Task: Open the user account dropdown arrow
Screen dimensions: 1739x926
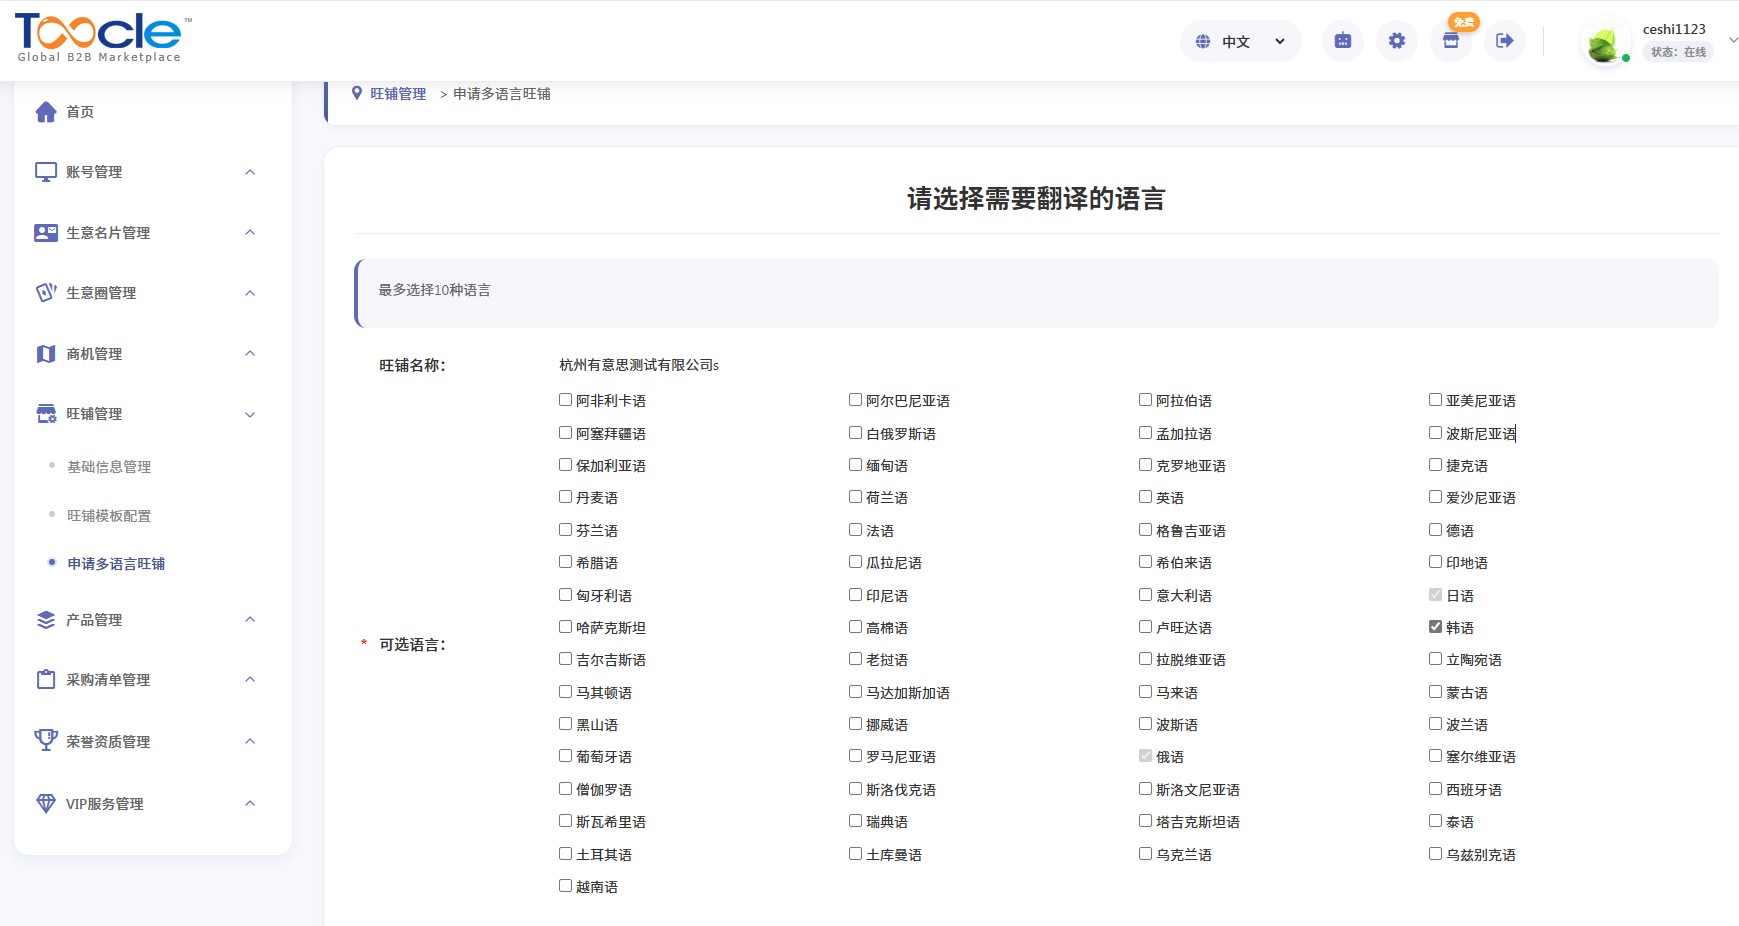Action: point(1733,40)
